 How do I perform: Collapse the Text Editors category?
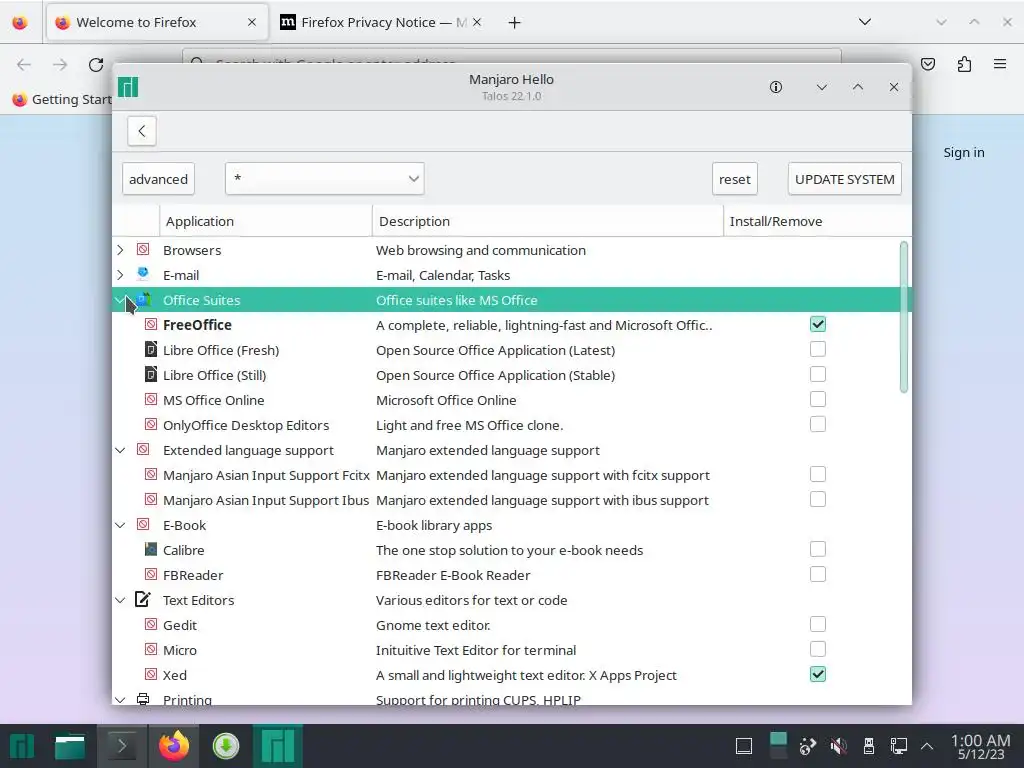tap(120, 600)
